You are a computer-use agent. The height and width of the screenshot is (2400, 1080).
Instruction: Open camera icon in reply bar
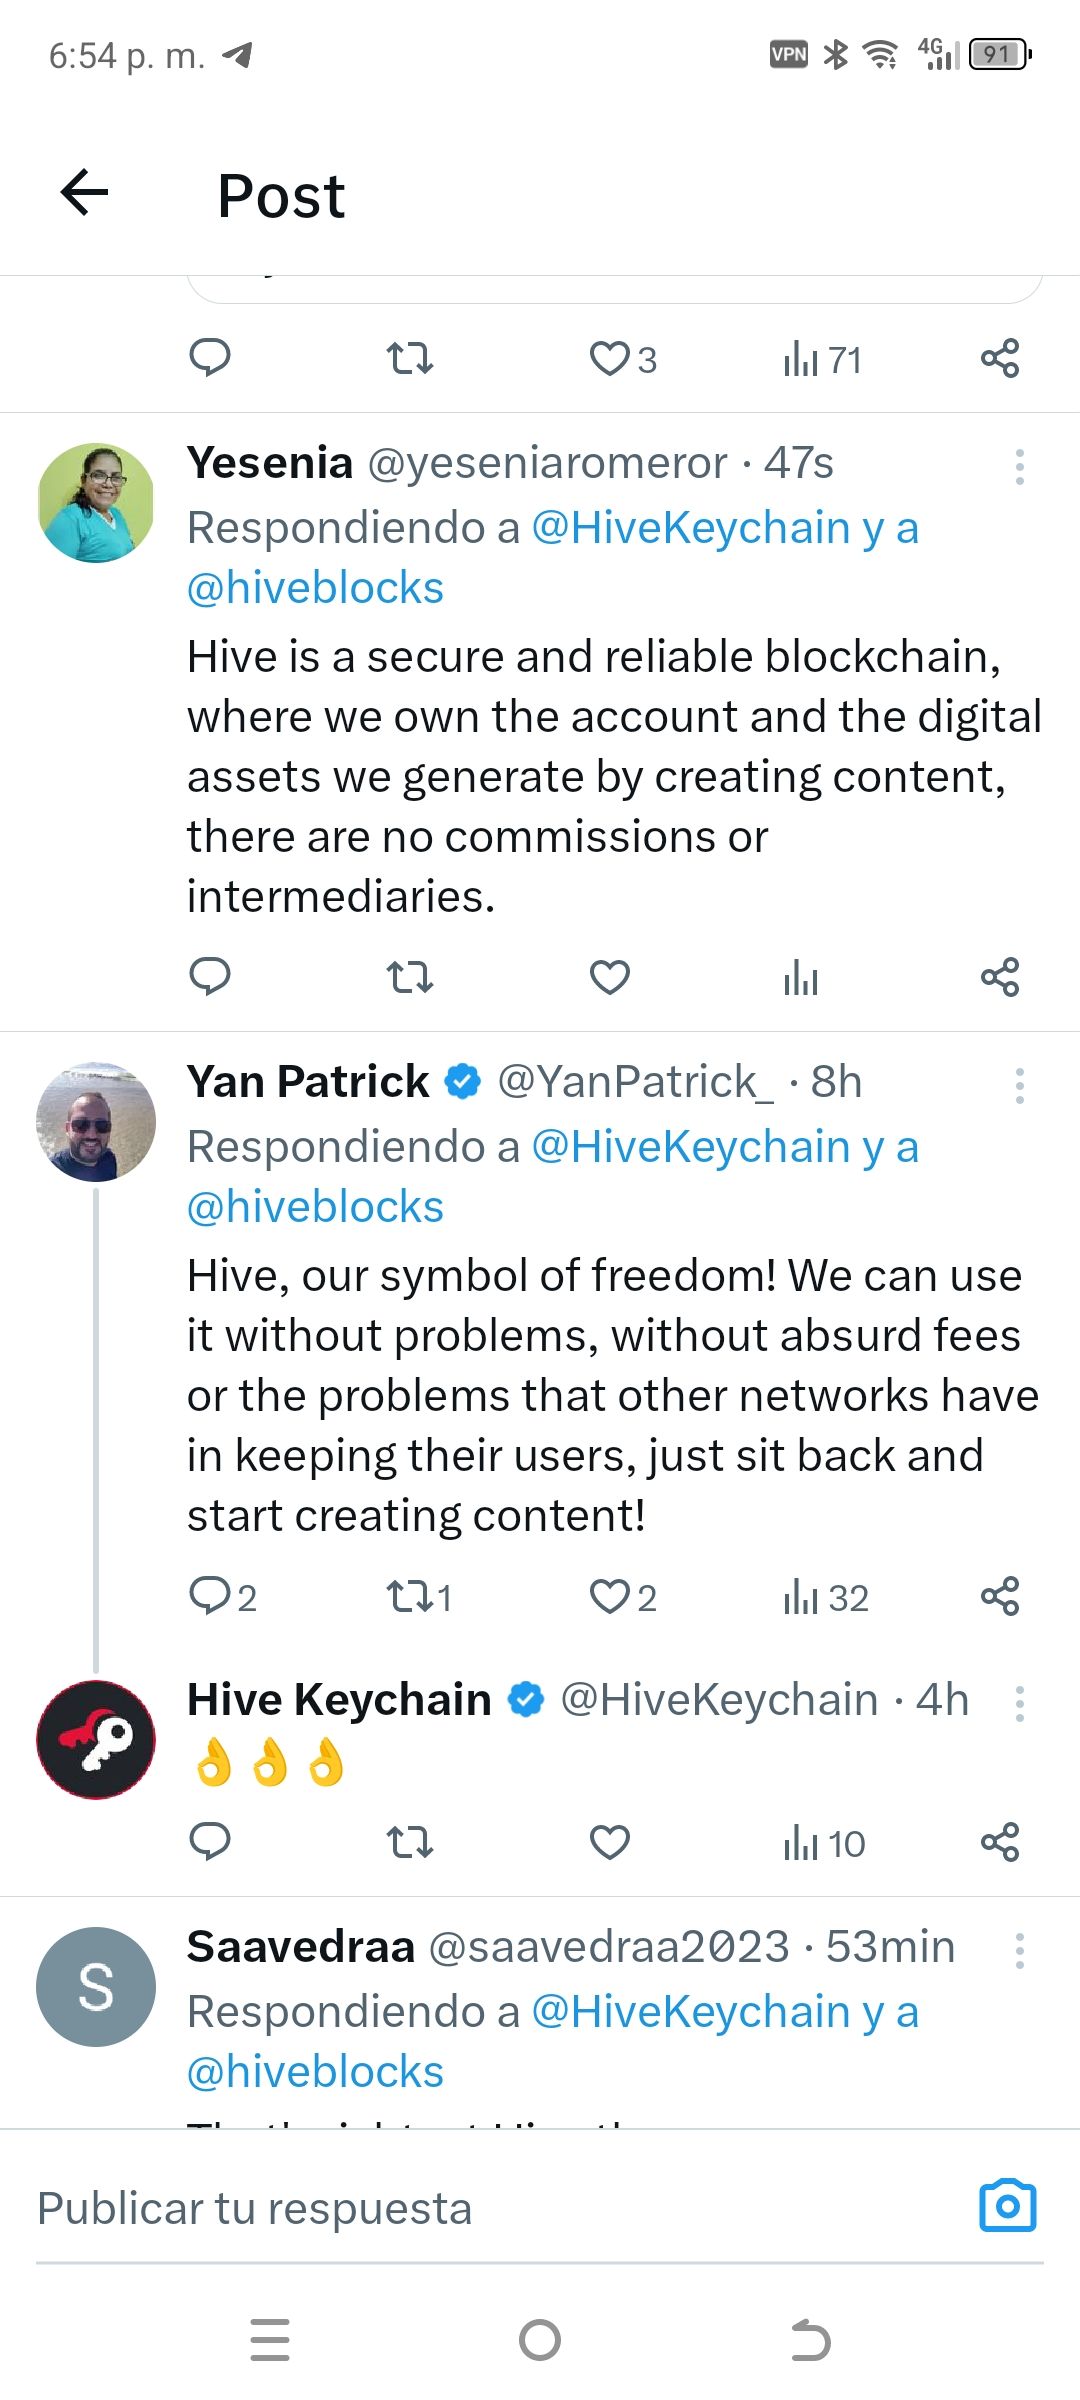pyautogui.click(x=1007, y=2206)
